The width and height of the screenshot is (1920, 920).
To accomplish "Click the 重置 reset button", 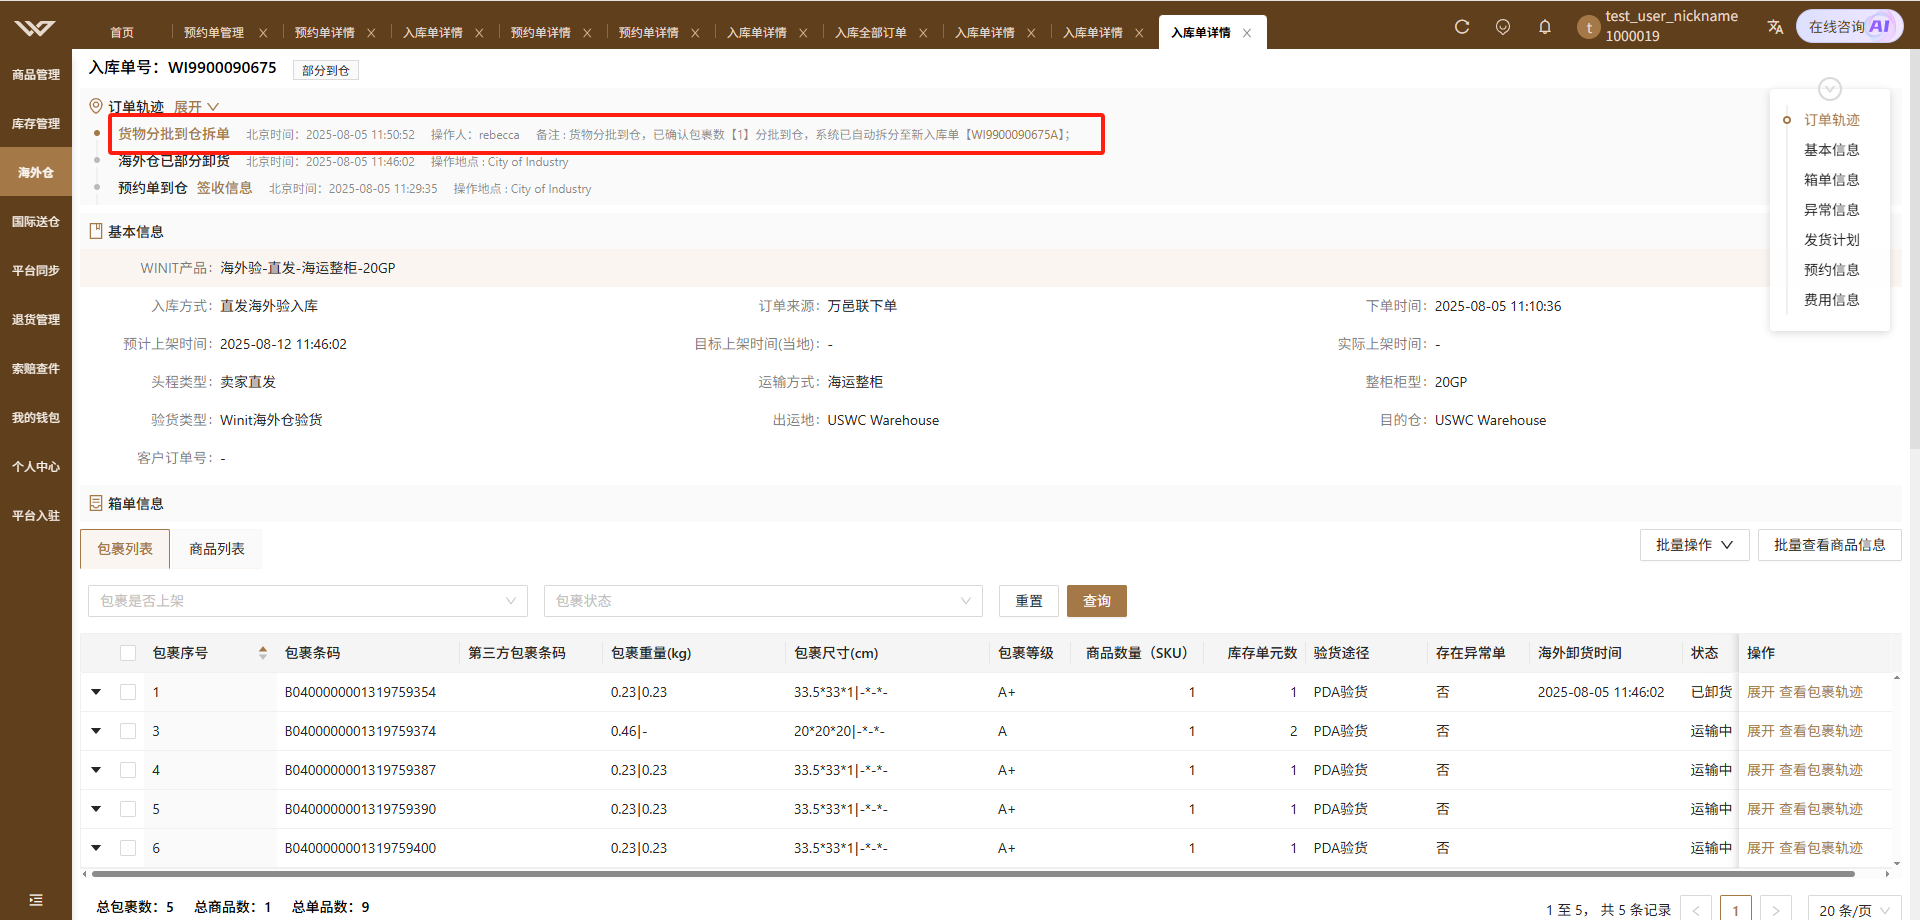I will pyautogui.click(x=1029, y=601).
